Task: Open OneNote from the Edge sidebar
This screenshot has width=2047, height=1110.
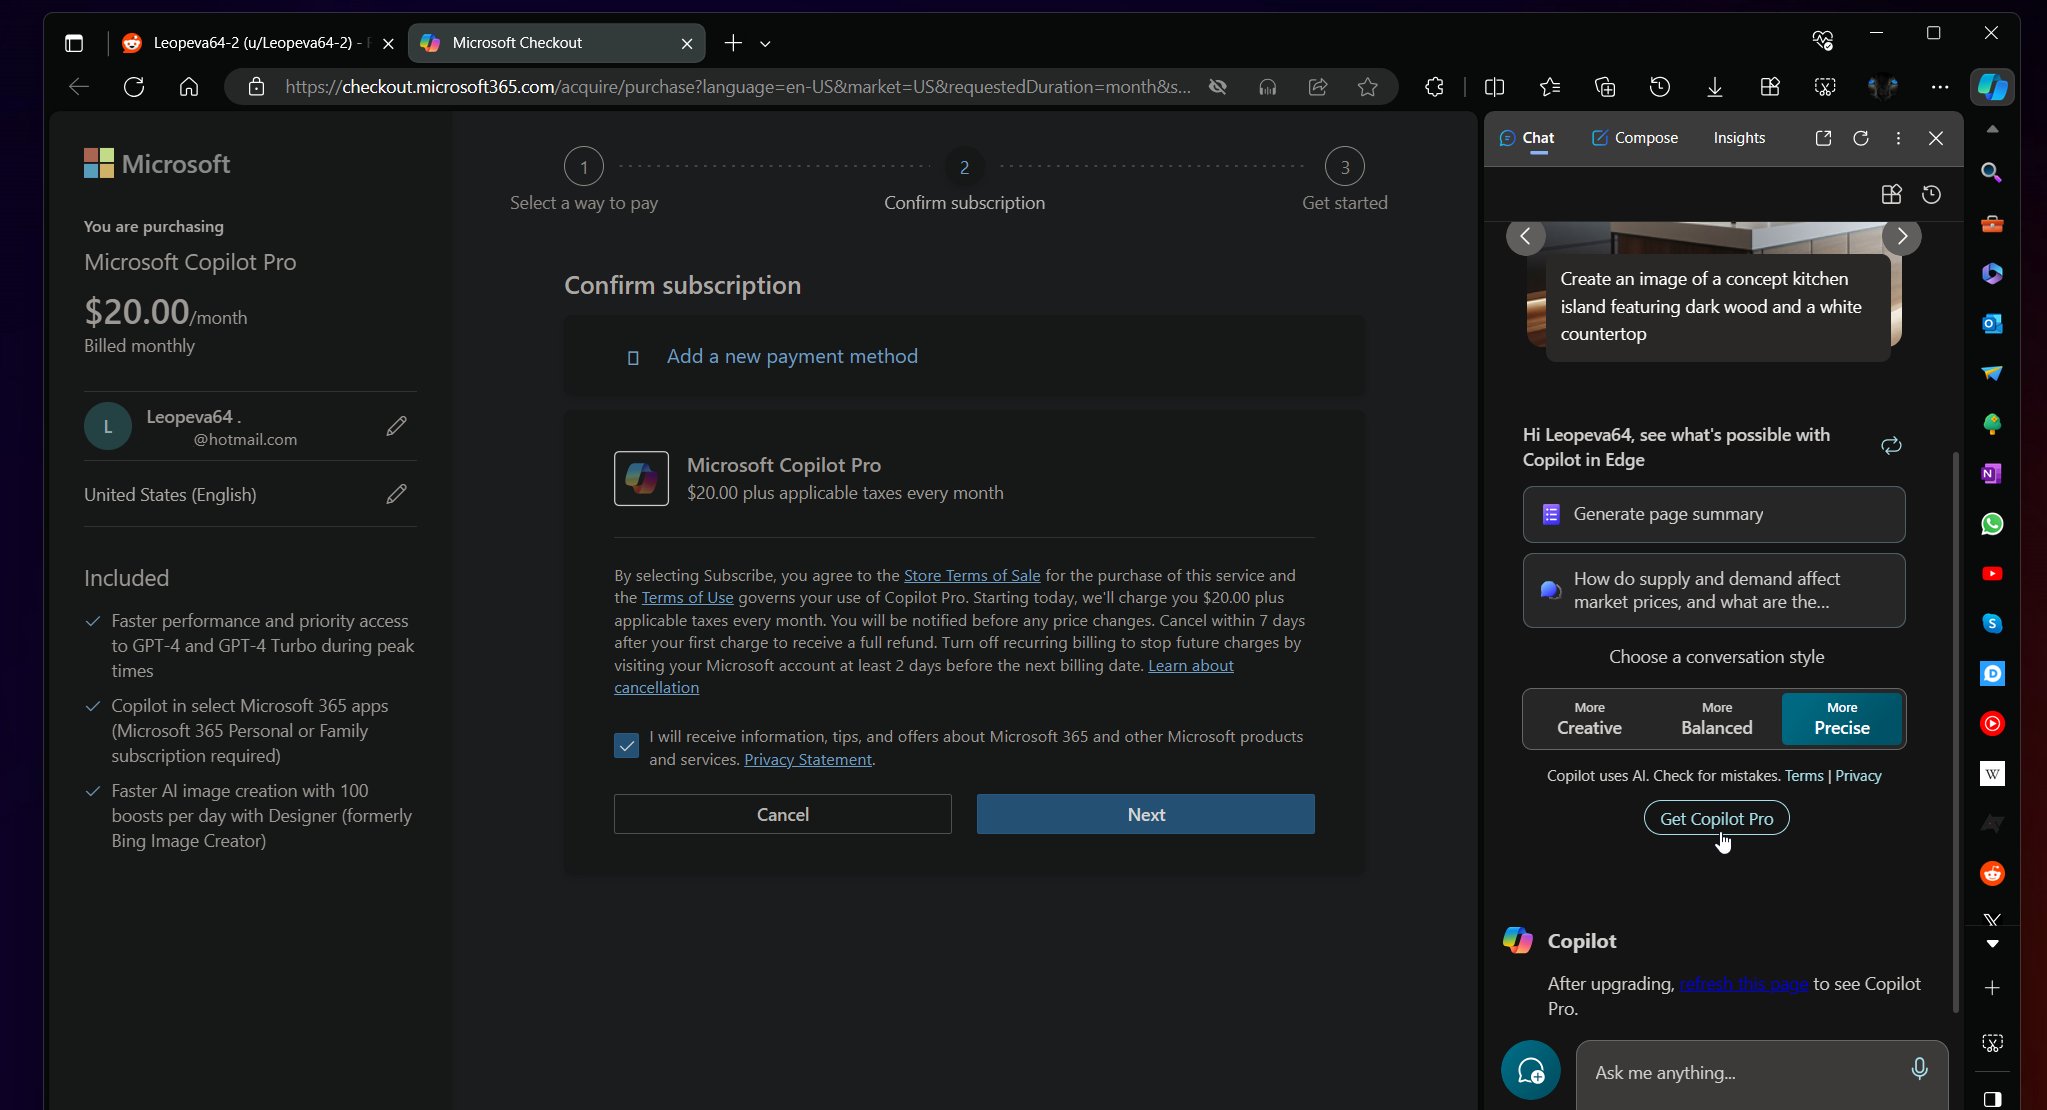Action: tap(1992, 473)
